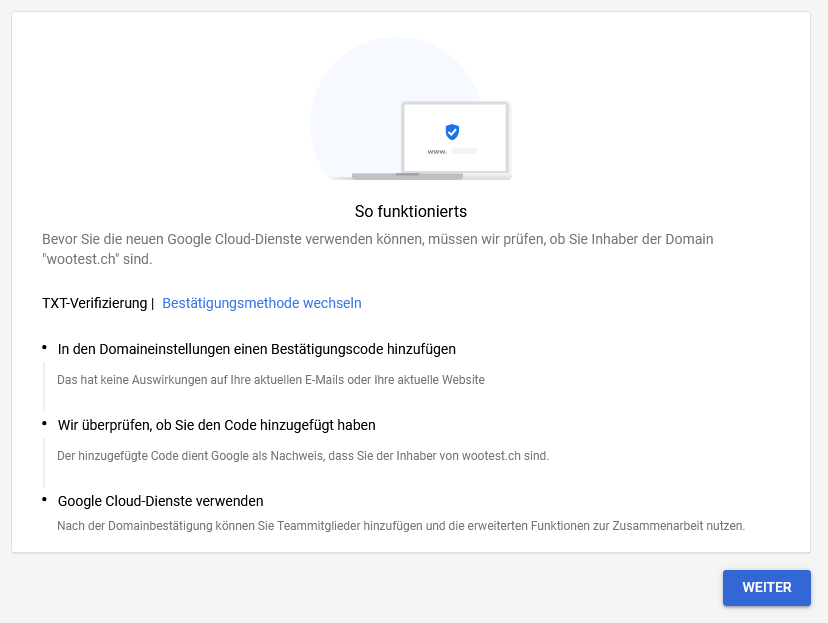The height and width of the screenshot is (623, 828).
Task: Click 'Wir überprüfen, ob Sie den Code hinzugefügt haben'
Action: pyautogui.click(x=217, y=425)
